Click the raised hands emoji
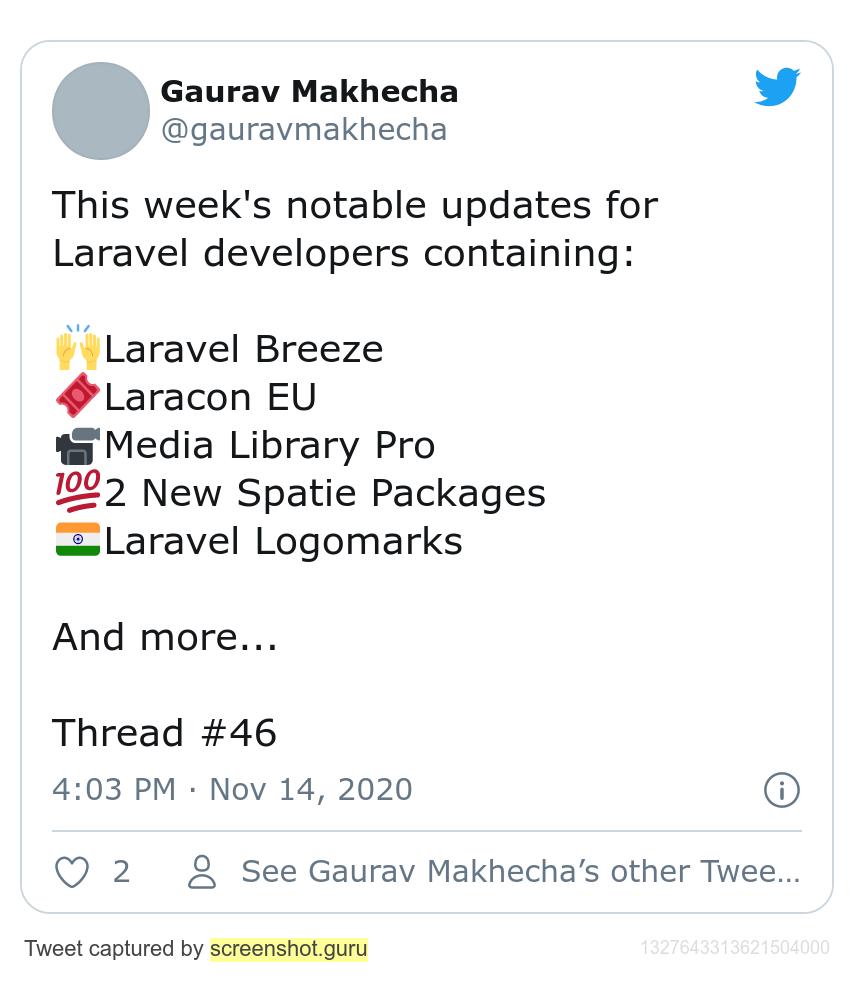This screenshot has height=1006, width=854. [x=78, y=347]
